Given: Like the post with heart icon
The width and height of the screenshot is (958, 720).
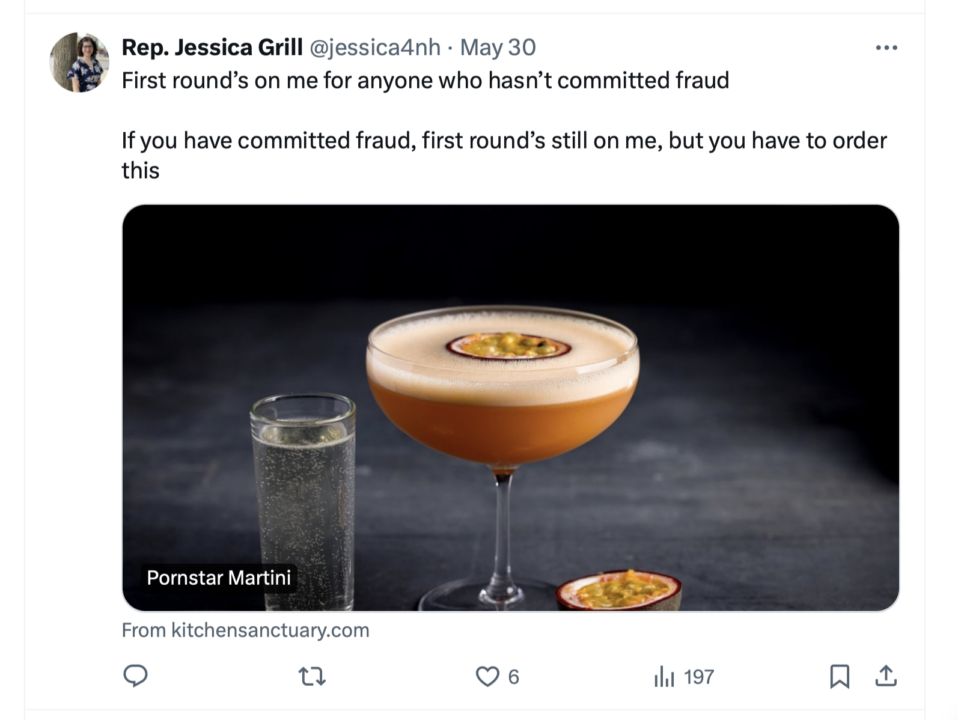Looking at the screenshot, I should coord(487,677).
